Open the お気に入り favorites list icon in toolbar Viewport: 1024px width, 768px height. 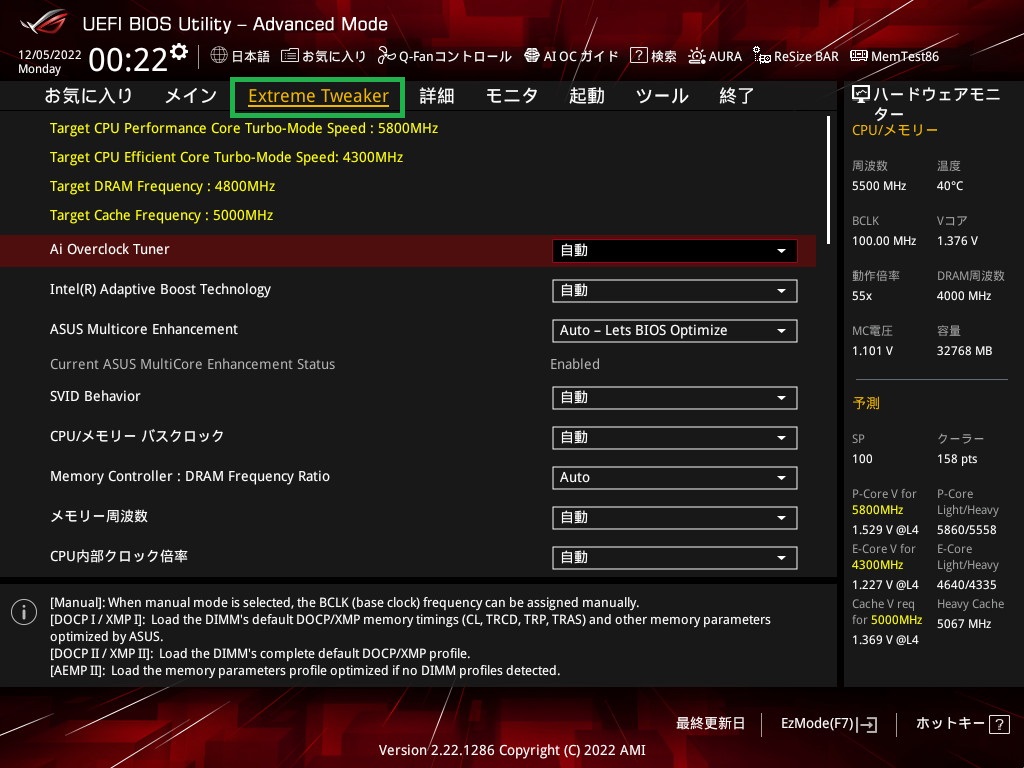pyautogui.click(x=289, y=56)
